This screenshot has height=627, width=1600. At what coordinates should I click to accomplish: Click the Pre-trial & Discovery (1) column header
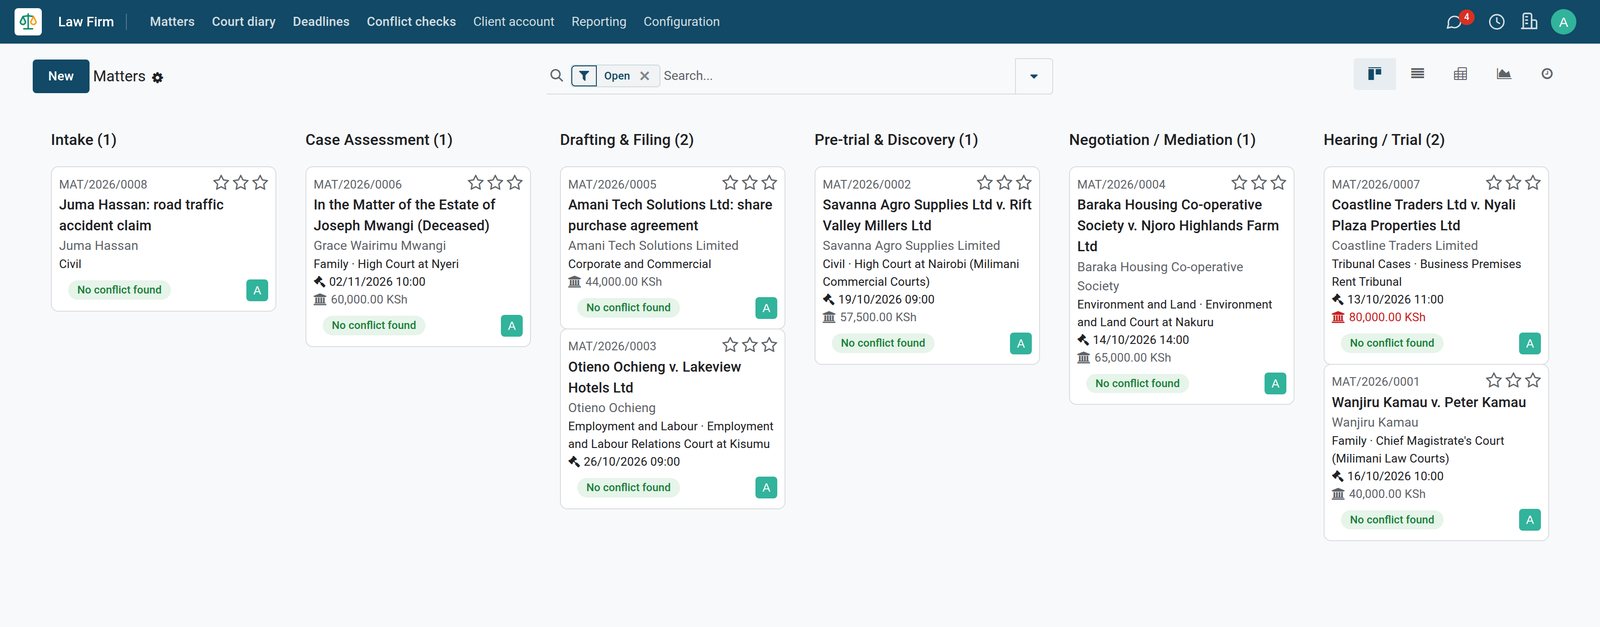896,140
